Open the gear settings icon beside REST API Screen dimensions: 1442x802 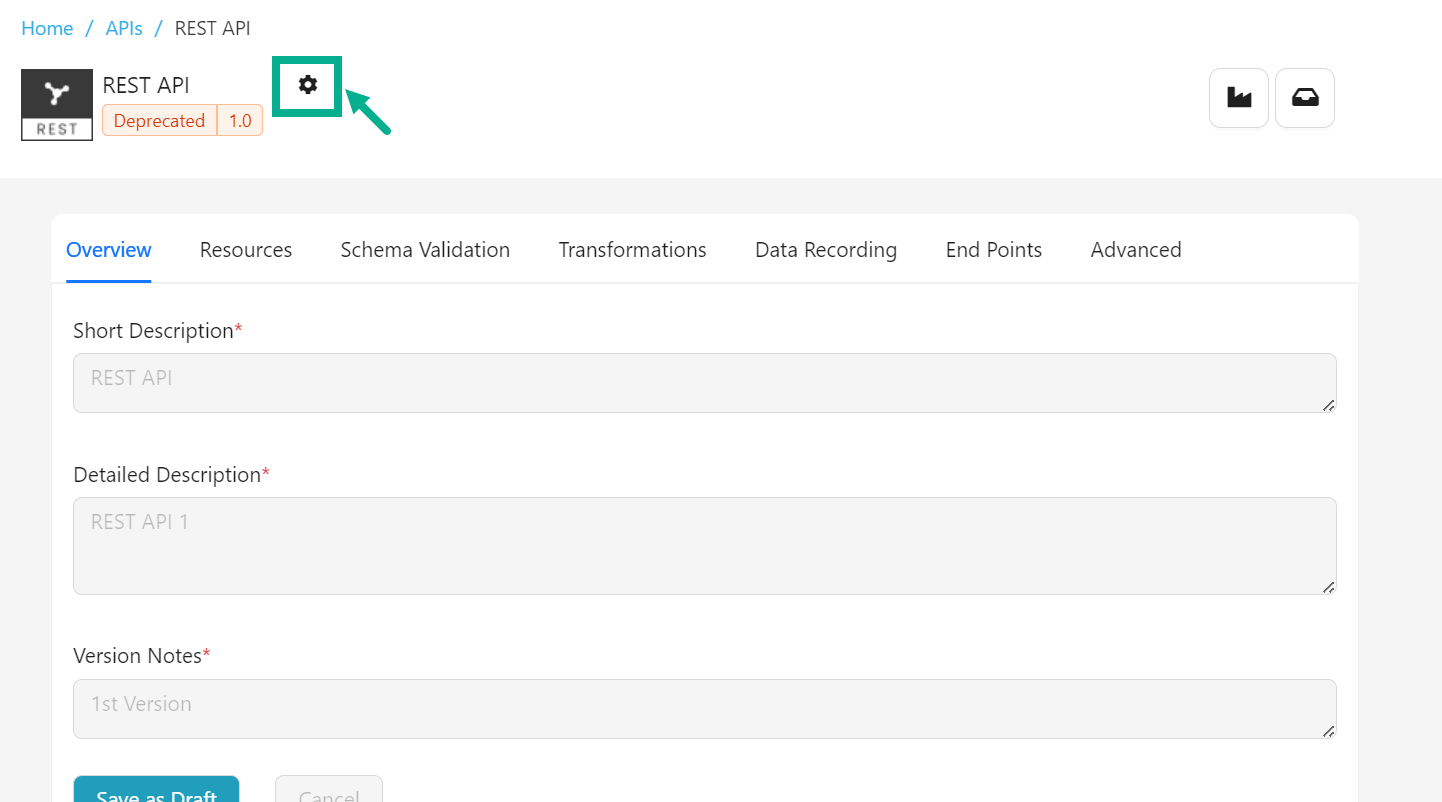(x=308, y=86)
